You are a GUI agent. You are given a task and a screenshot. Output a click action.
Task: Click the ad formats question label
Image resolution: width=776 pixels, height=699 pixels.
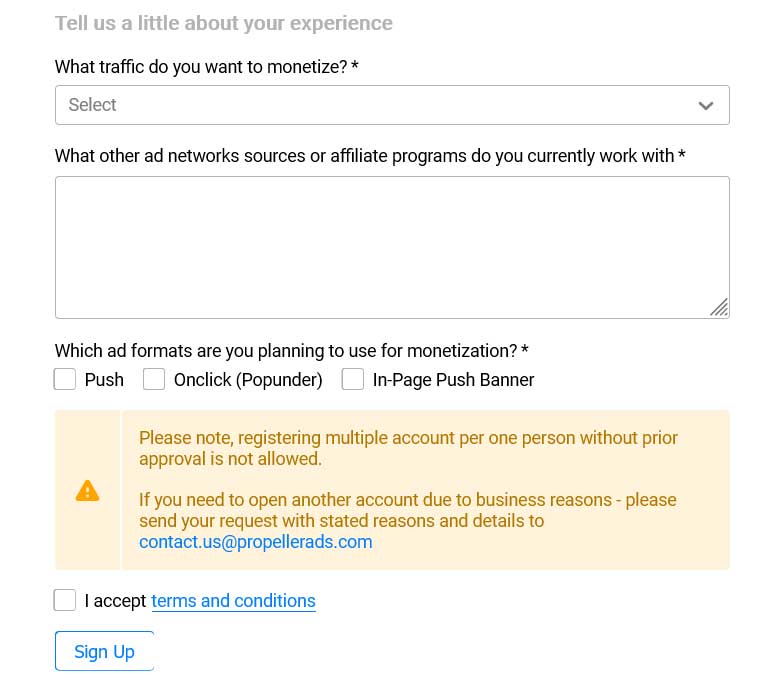click(291, 351)
